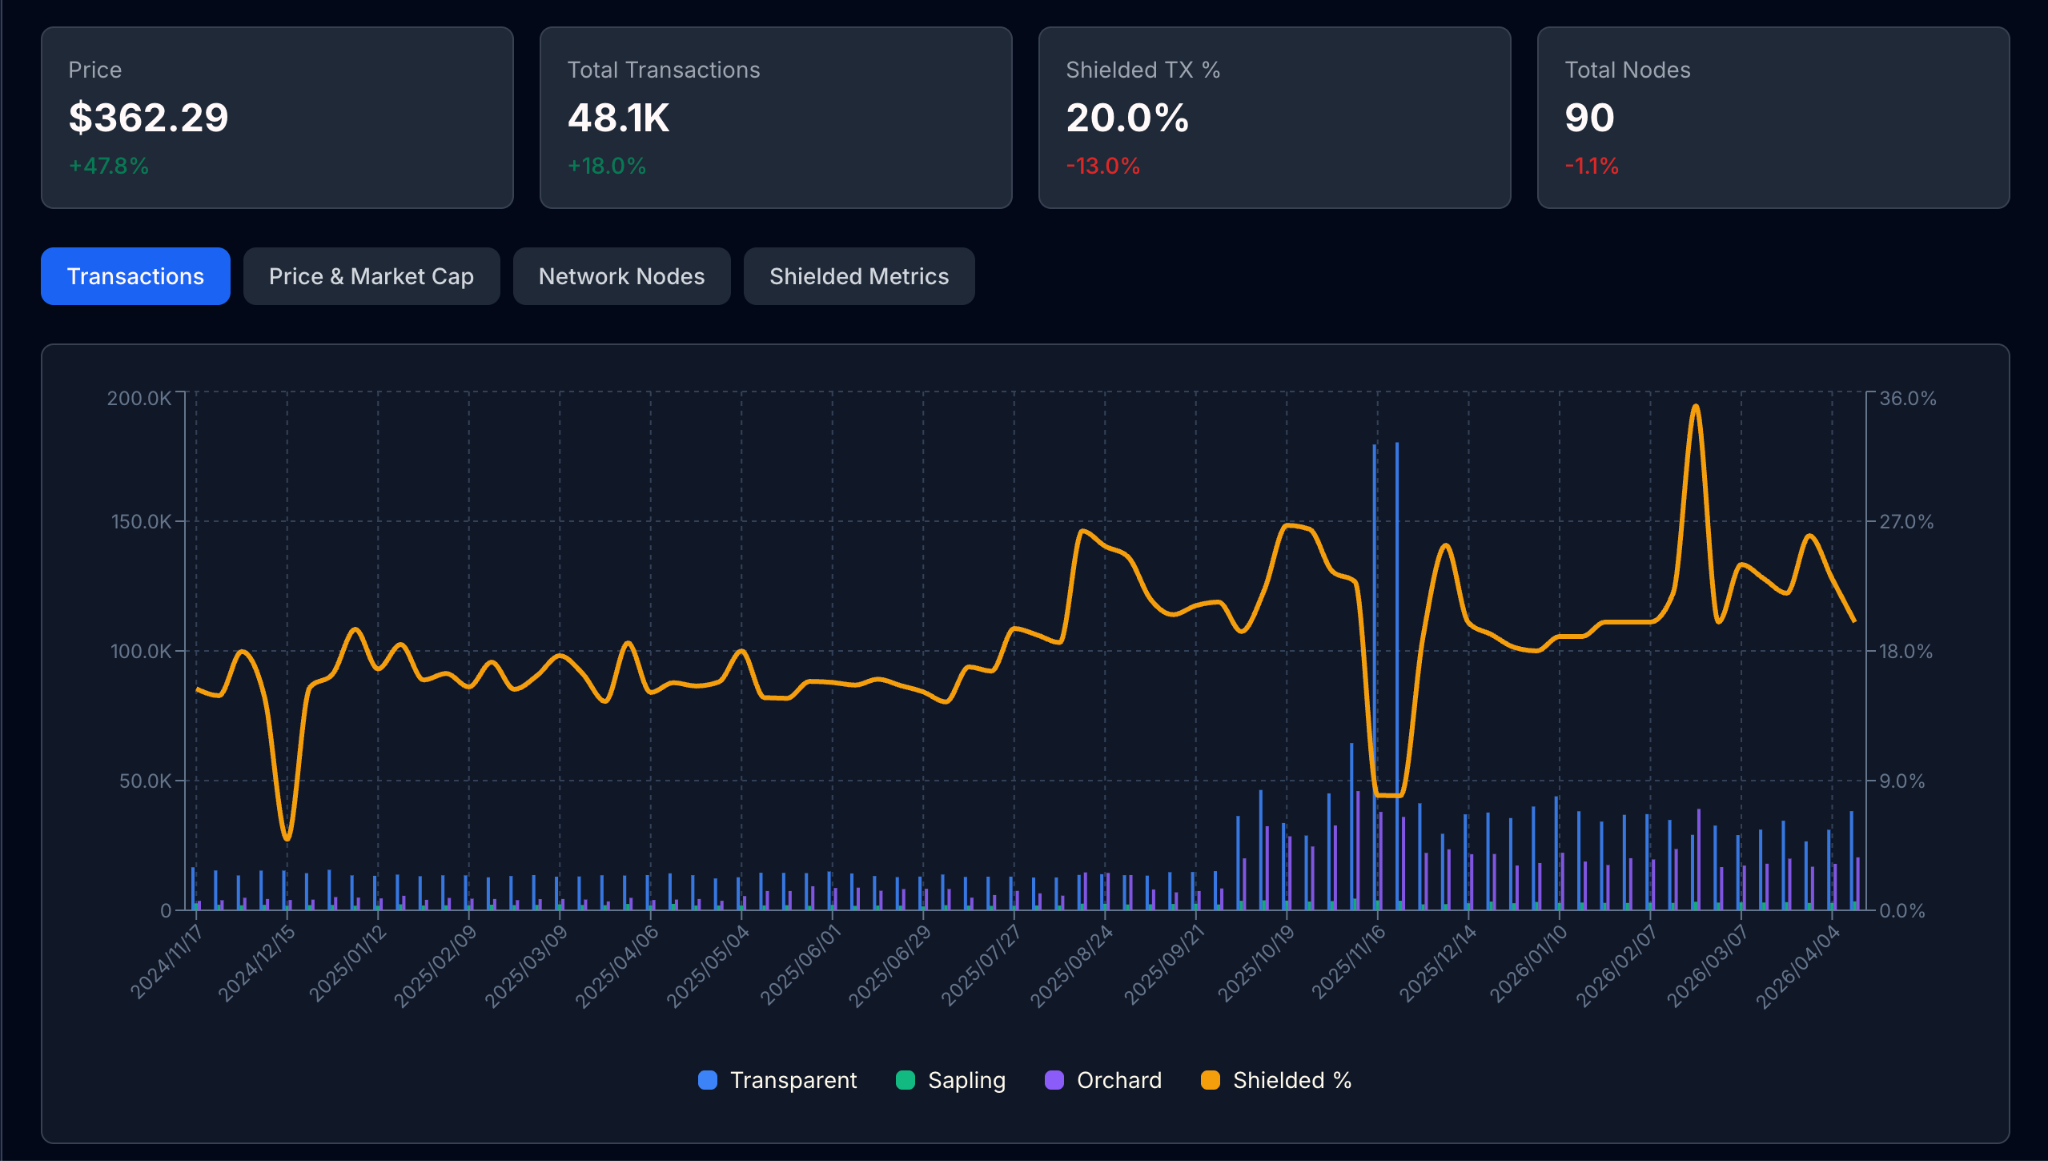Click the 20.0% shielded TX value
2048x1161 pixels.
pyautogui.click(x=1127, y=118)
